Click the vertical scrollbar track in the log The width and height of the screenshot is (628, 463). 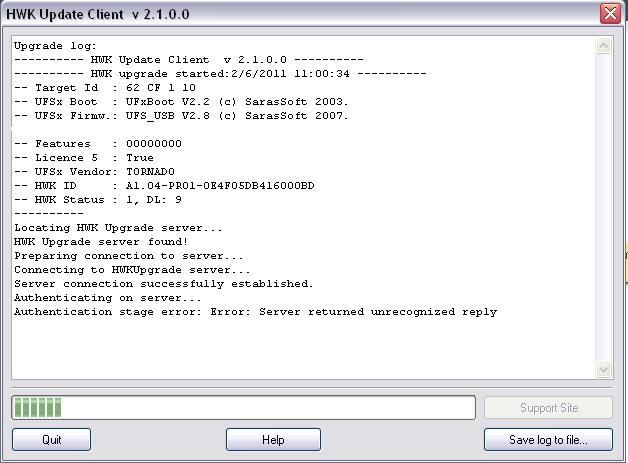click(603, 200)
